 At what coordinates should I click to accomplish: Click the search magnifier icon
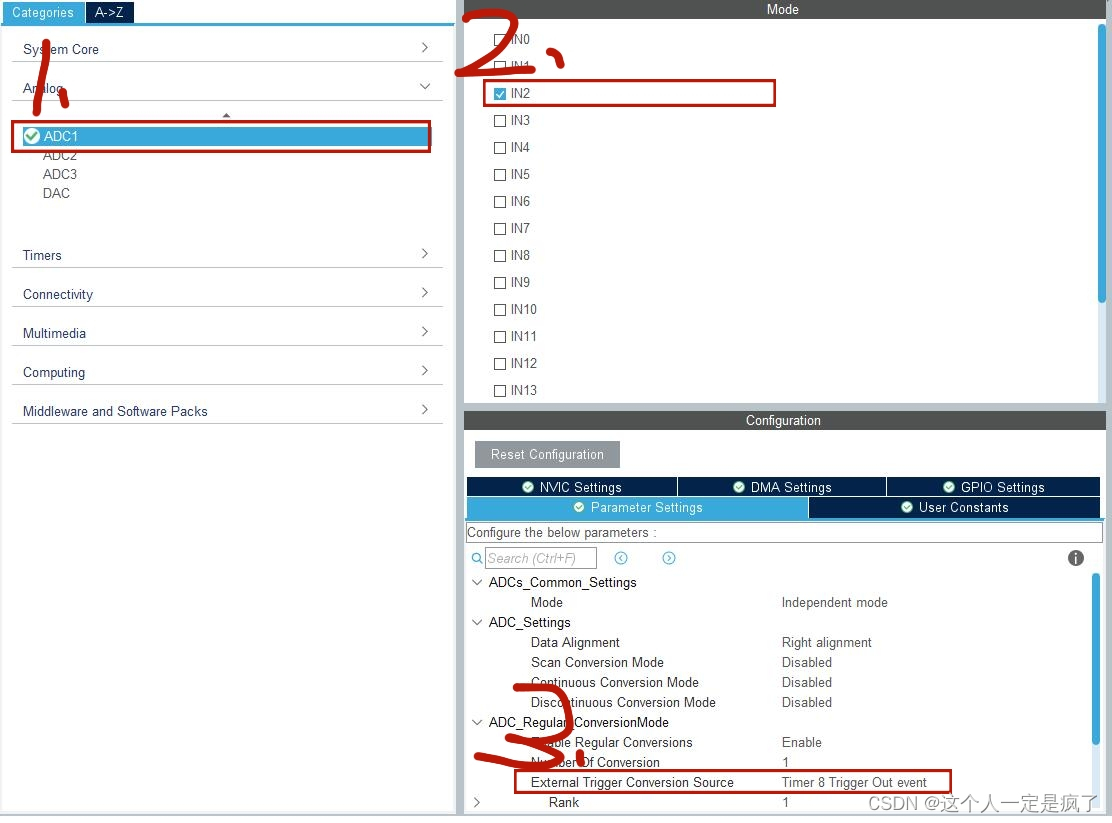click(x=477, y=558)
